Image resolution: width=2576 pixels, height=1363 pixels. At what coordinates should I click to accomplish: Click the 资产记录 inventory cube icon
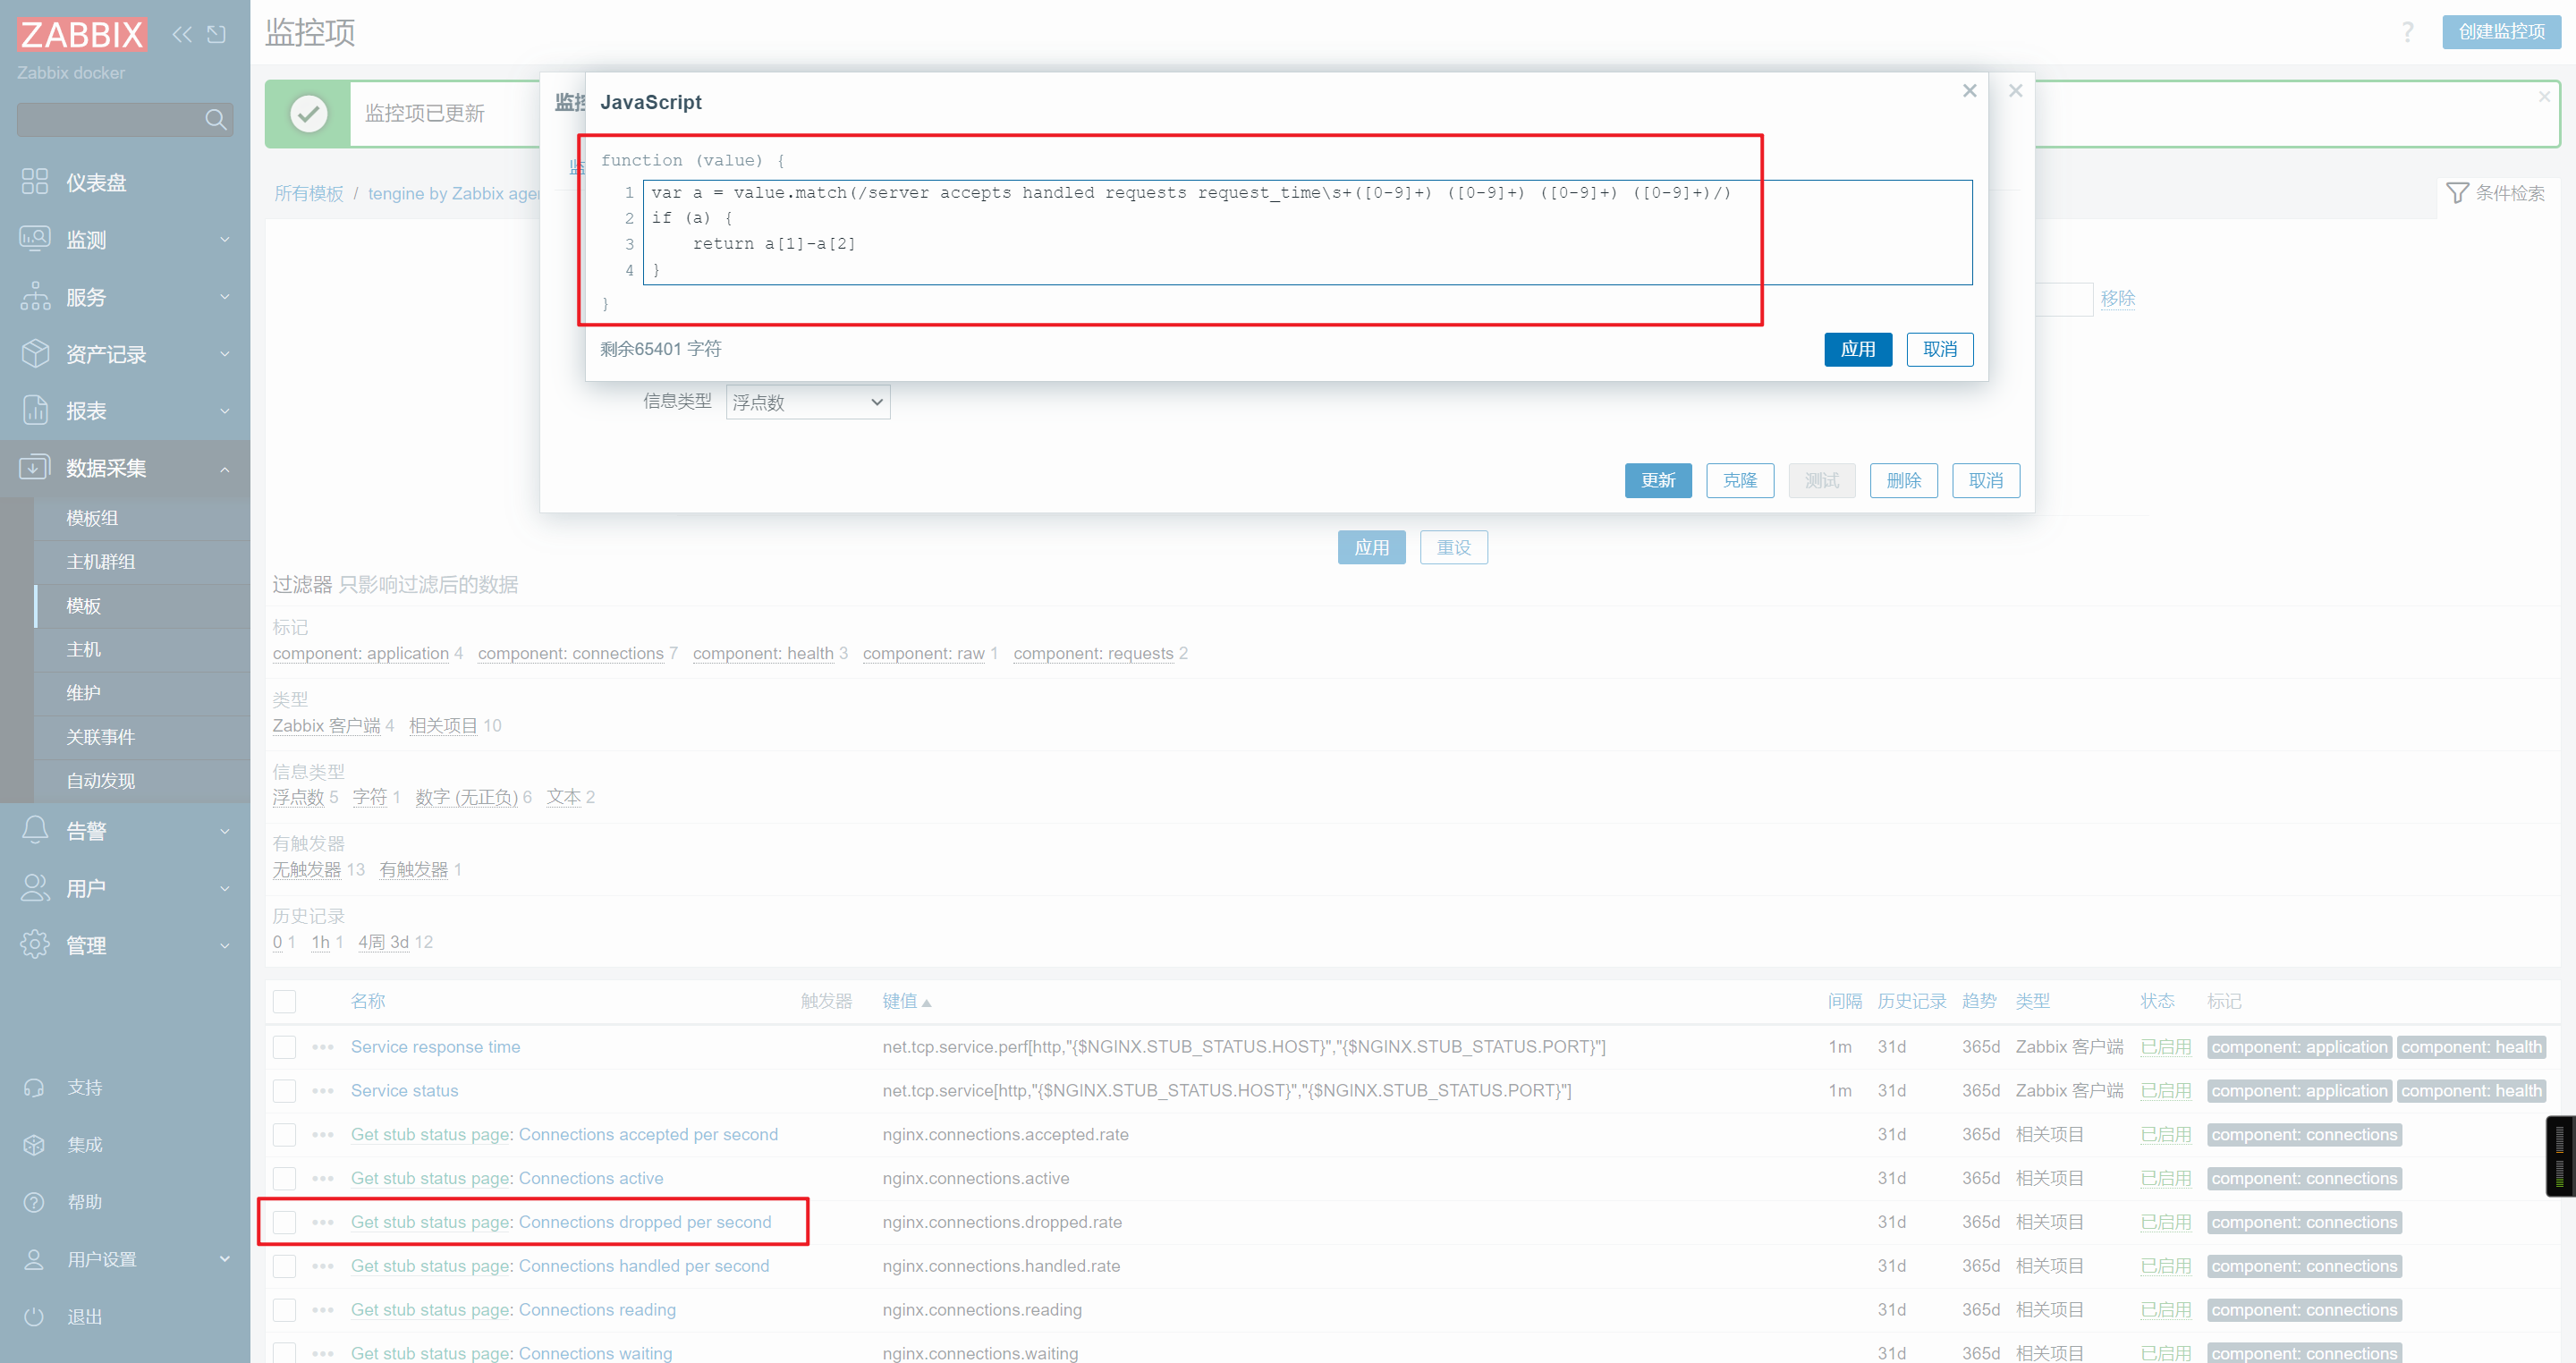[35, 353]
